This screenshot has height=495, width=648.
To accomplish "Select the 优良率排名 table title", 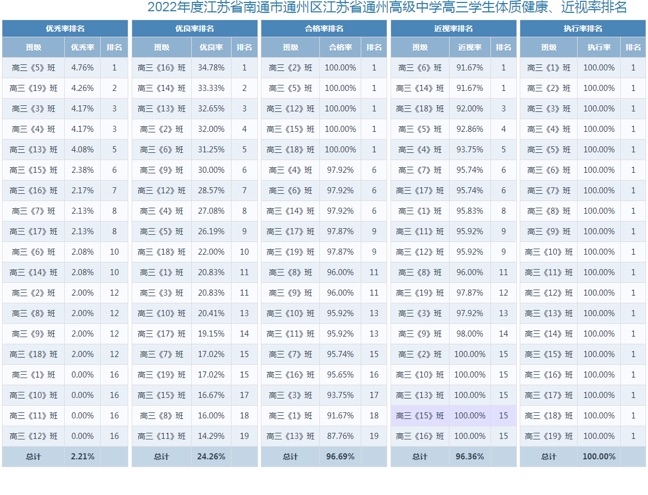I will (x=194, y=28).
